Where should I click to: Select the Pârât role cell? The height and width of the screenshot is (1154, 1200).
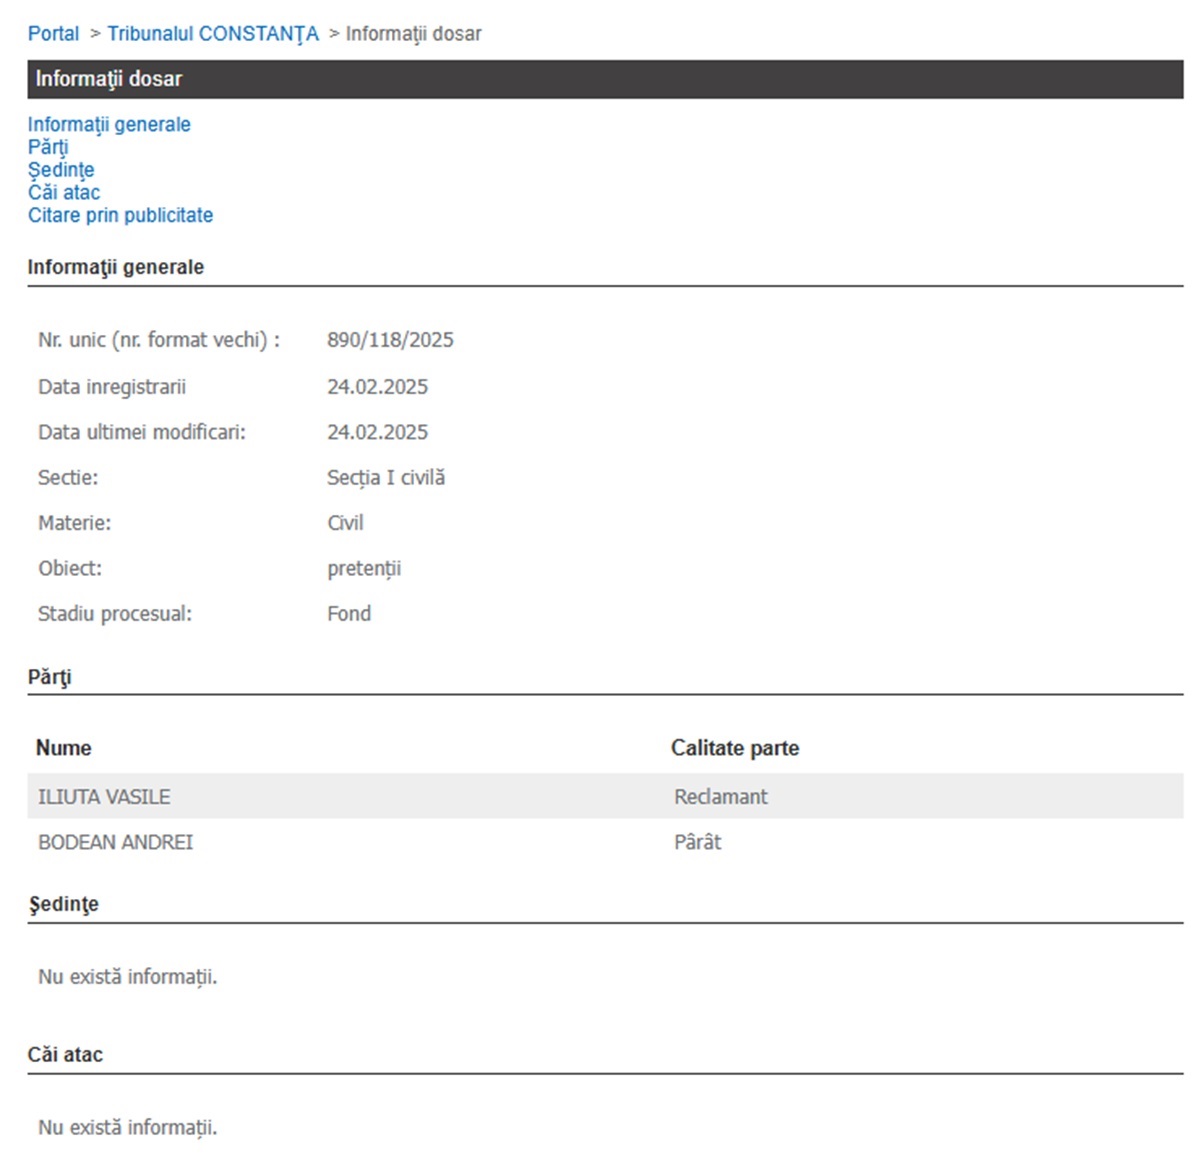point(698,842)
